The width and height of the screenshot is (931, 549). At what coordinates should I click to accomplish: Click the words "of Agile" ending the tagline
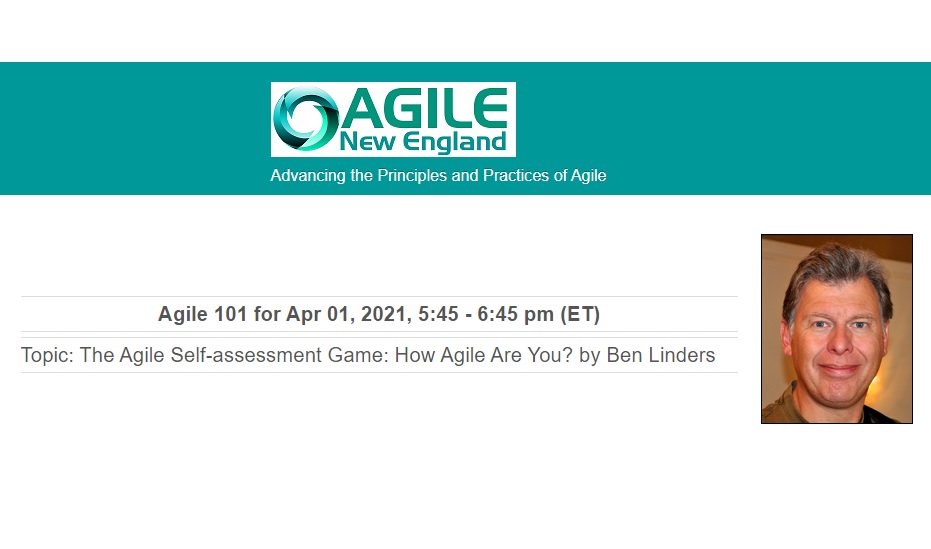point(580,176)
